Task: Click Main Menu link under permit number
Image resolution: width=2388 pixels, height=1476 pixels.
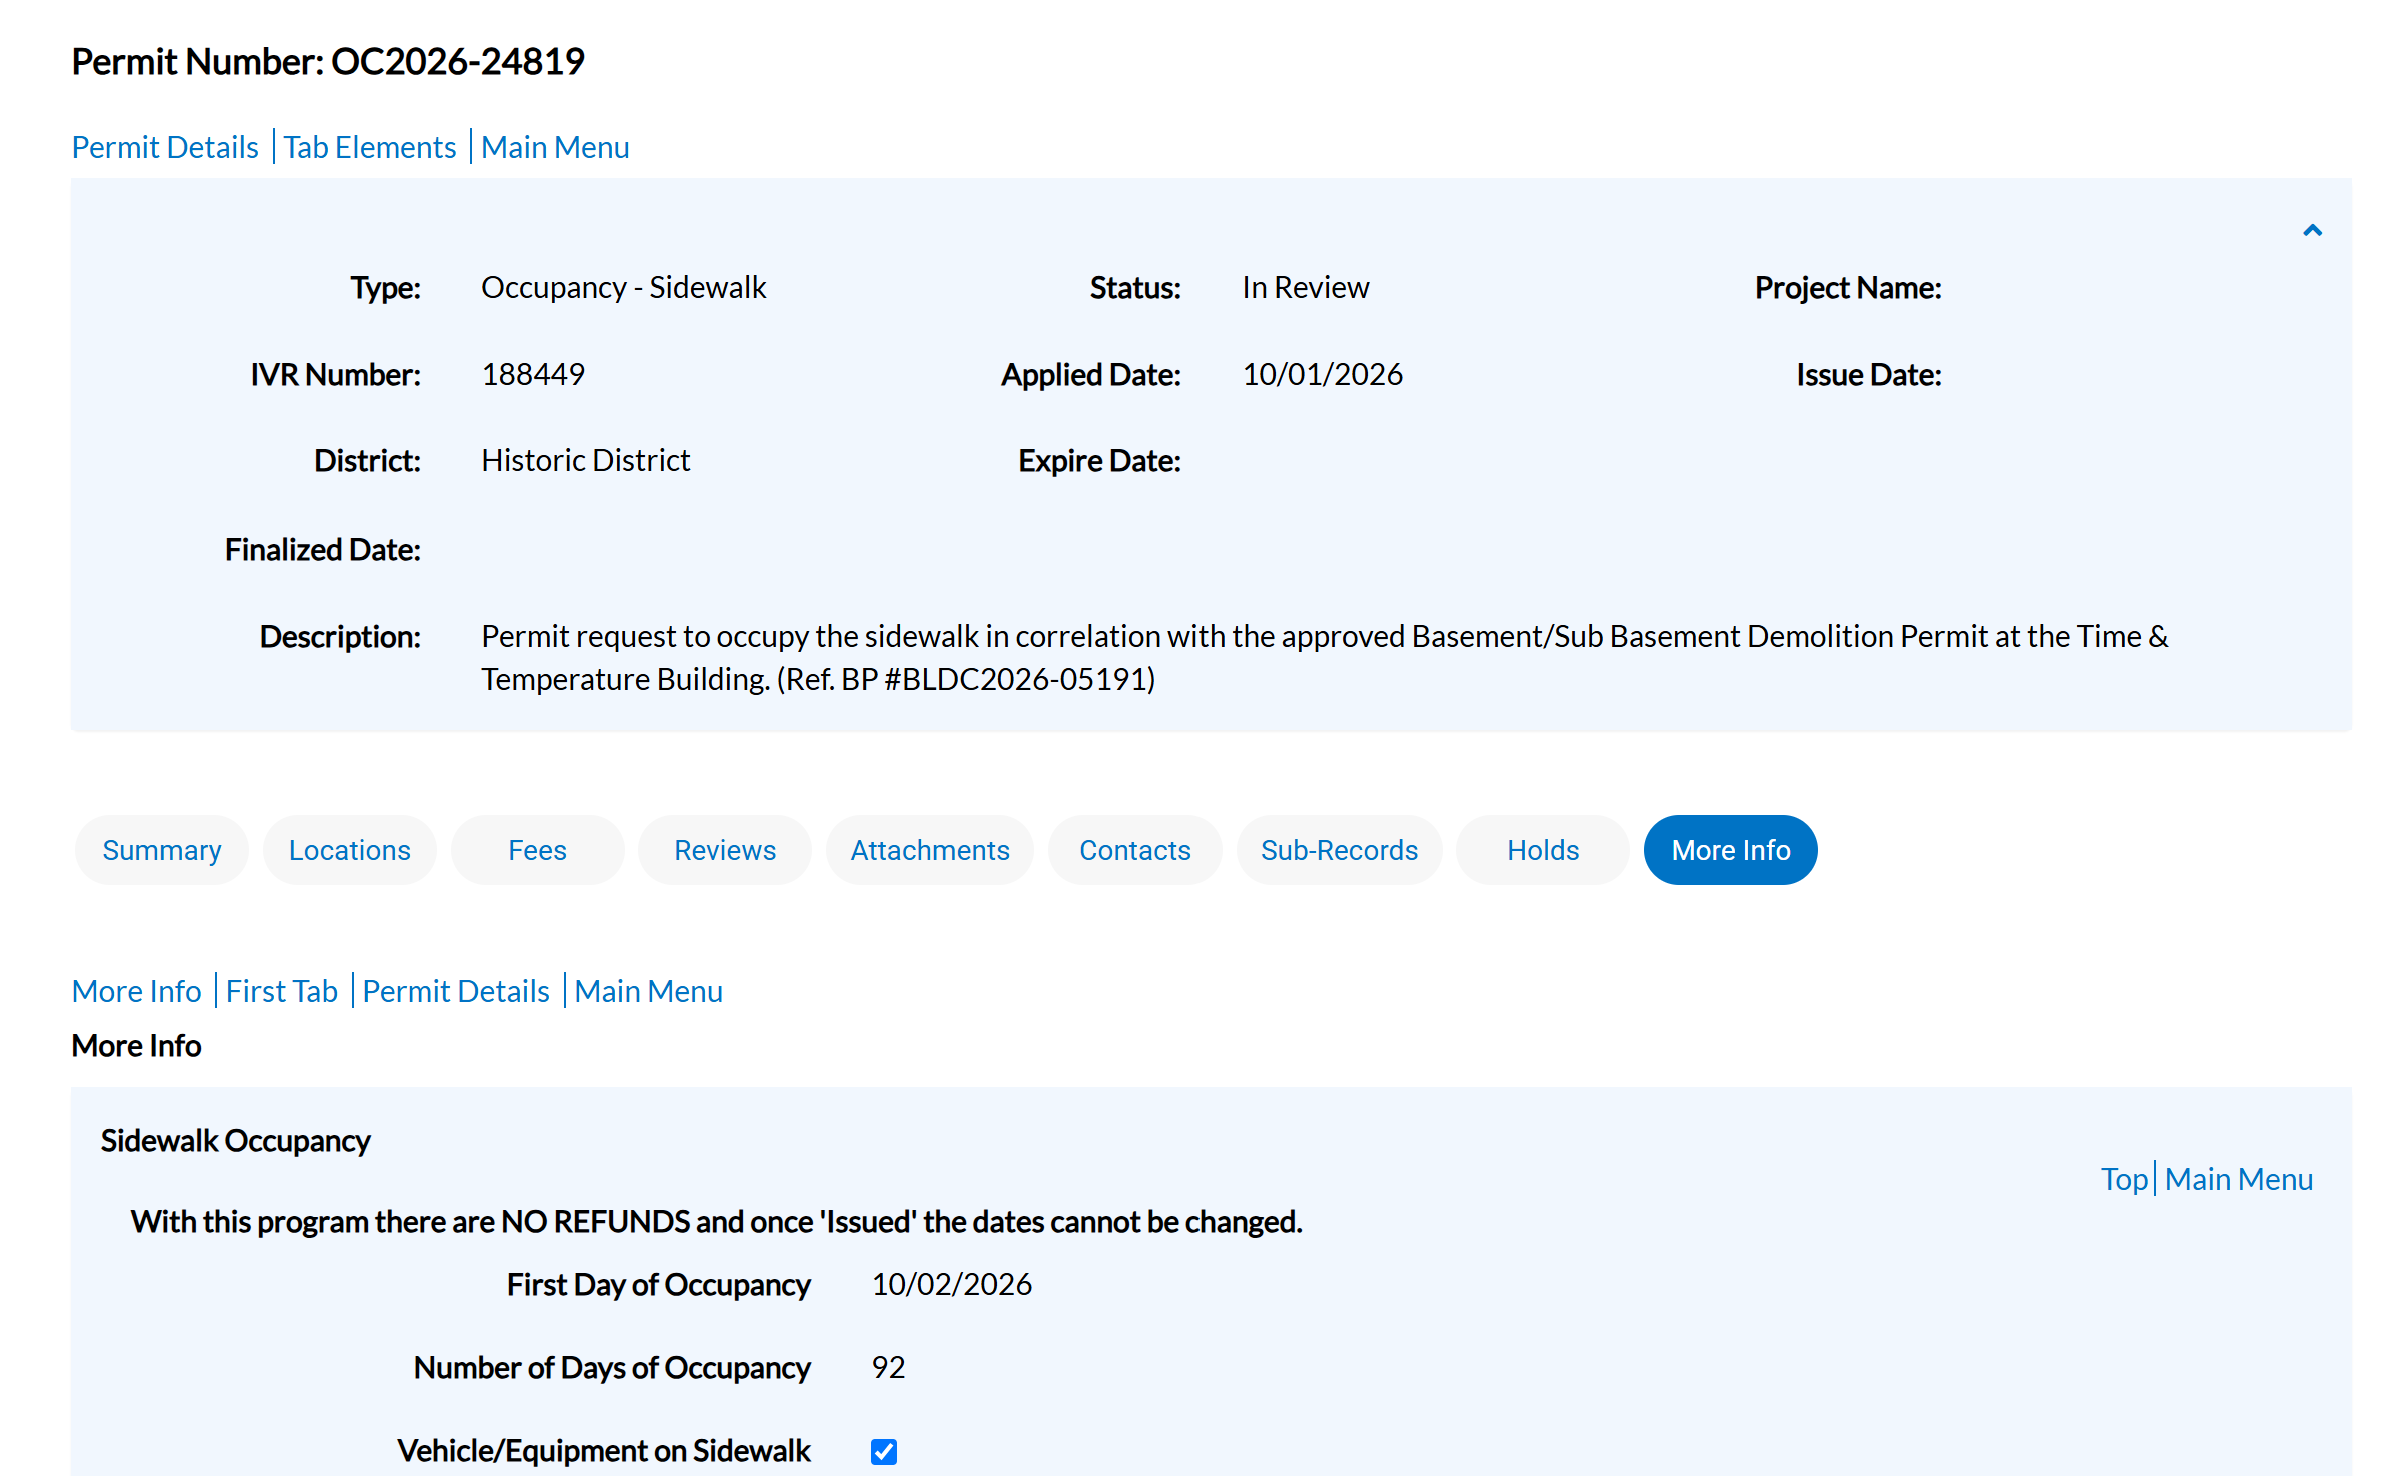Action: [x=555, y=147]
